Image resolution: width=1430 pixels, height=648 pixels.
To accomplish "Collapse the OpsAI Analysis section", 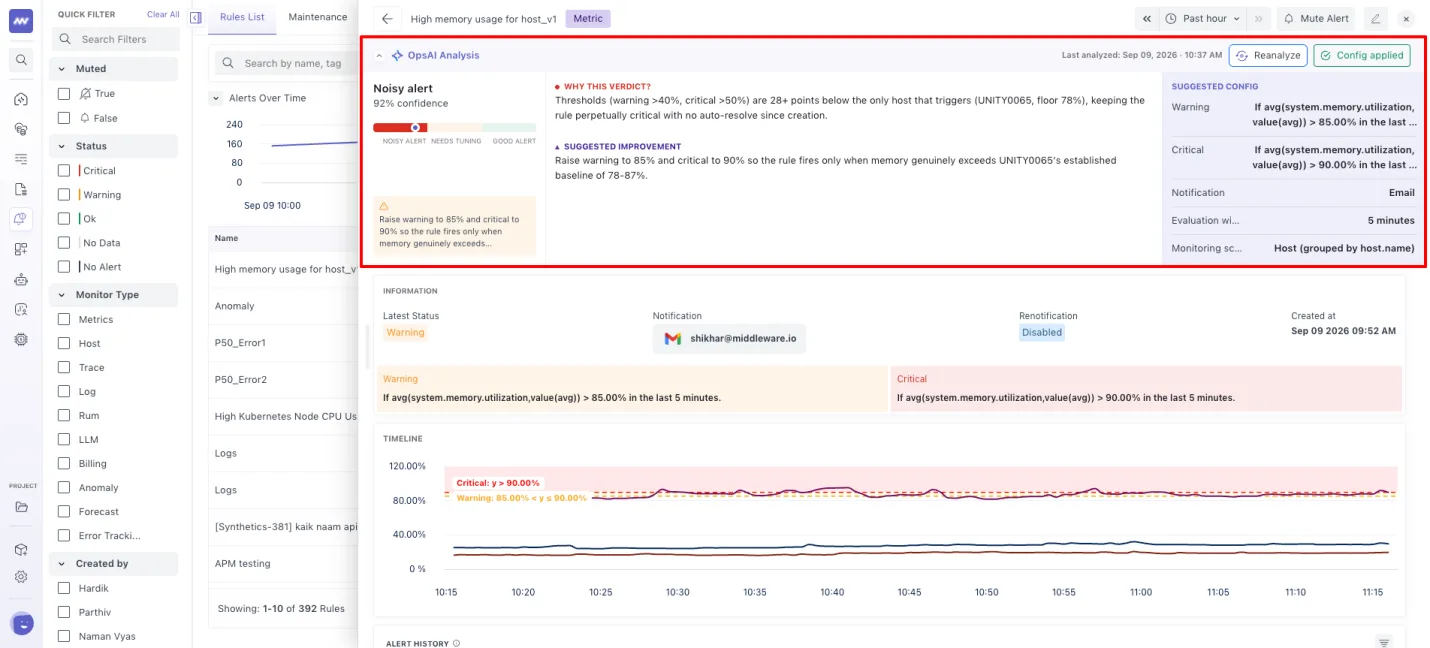I will [x=380, y=56].
